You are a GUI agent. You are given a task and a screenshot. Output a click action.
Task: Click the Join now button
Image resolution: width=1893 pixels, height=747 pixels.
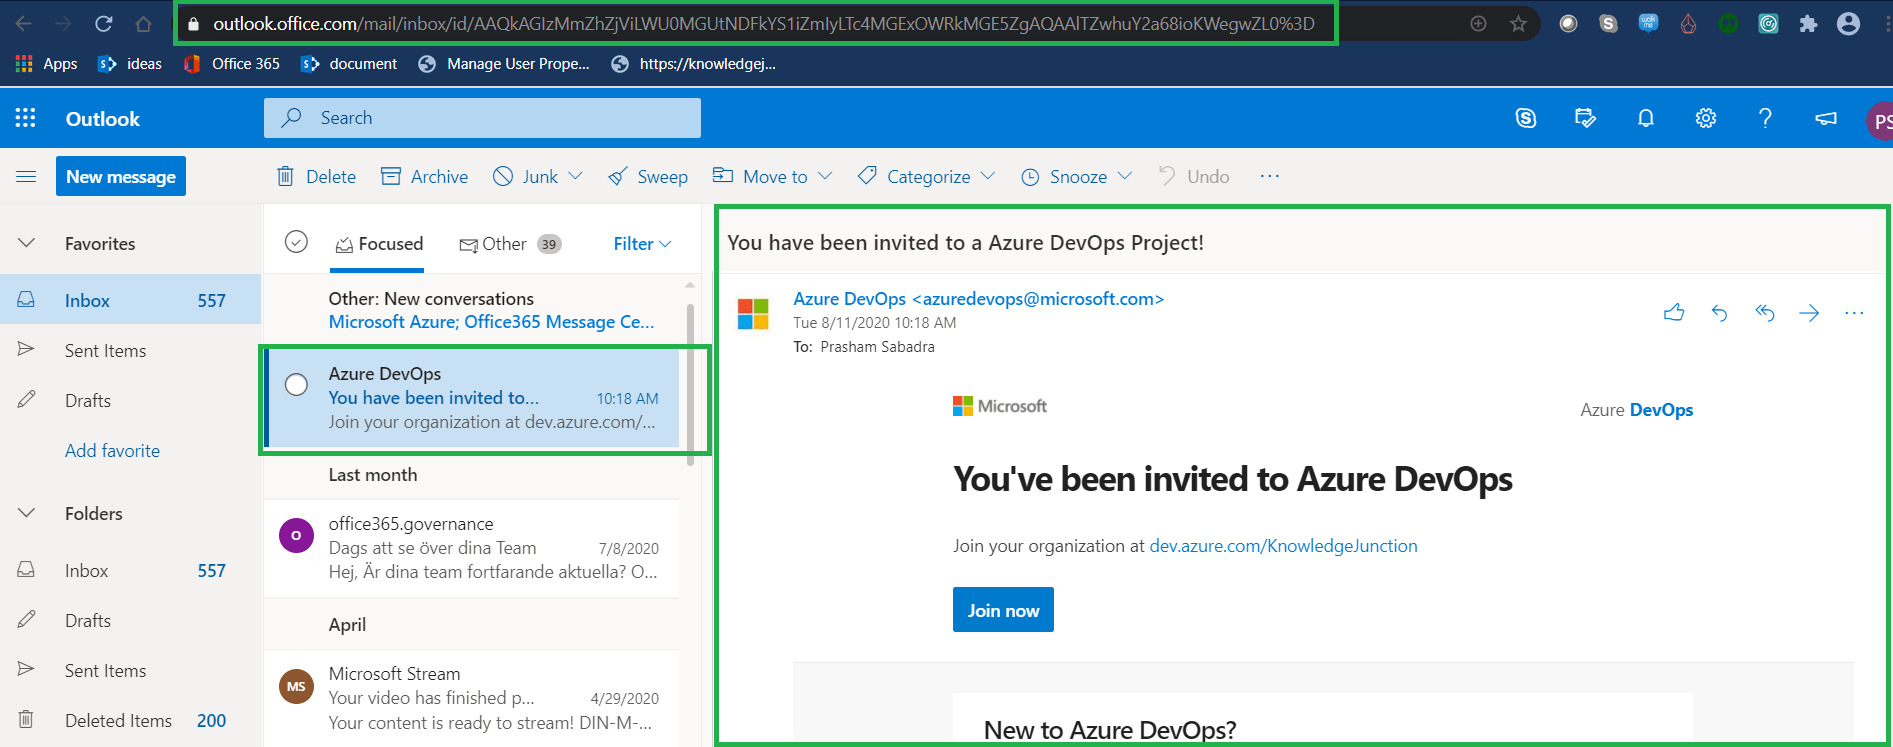click(x=1003, y=610)
